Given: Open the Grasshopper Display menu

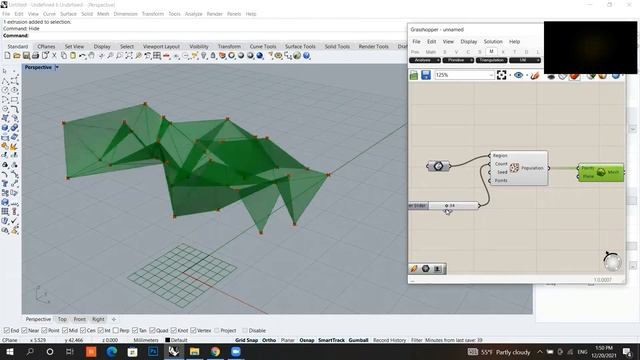Looking at the screenshot, I should click(469, 42).
